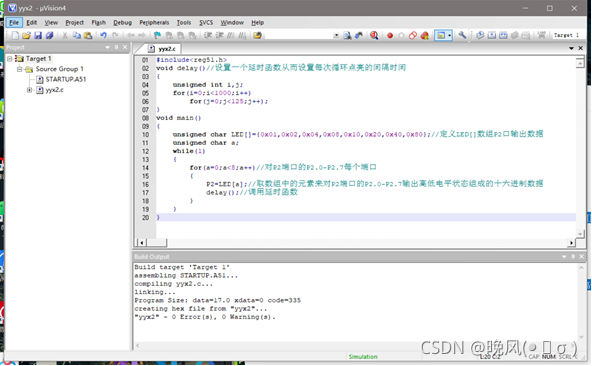
Task: Open the Peripherals menu
Action: (154, 23)
